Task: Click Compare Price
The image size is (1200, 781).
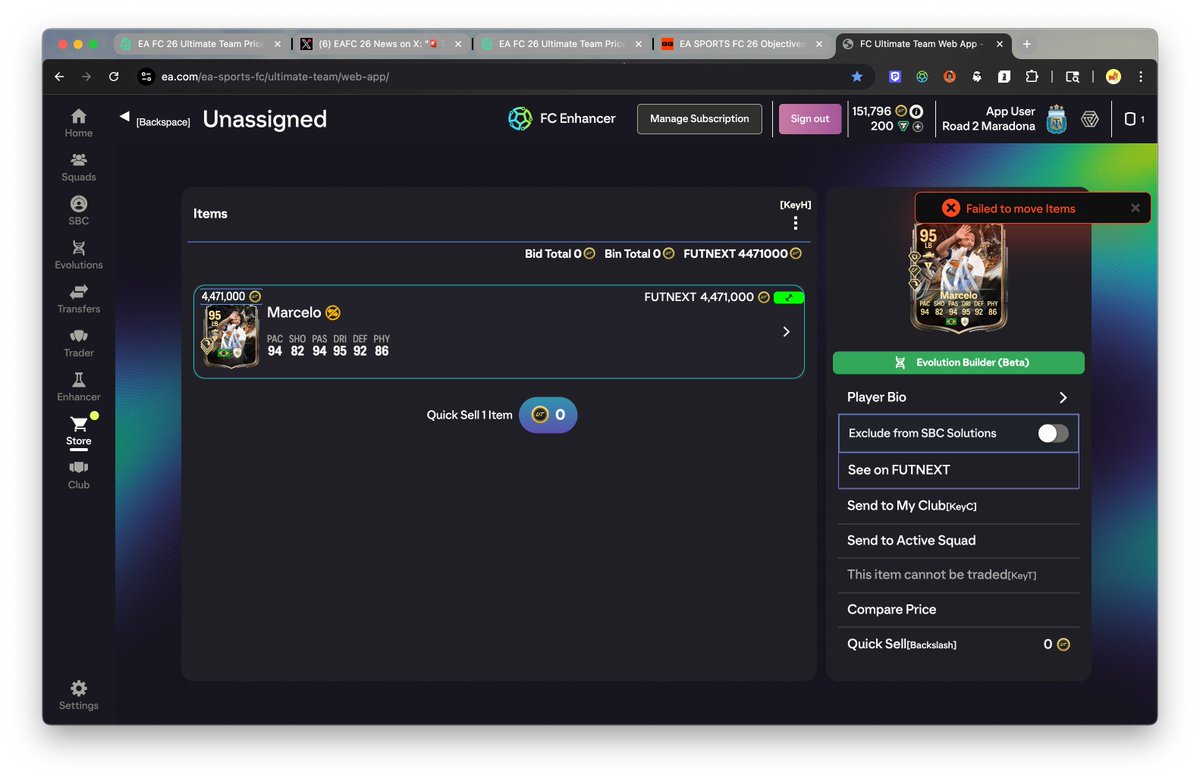Action: tap(958, 610)
